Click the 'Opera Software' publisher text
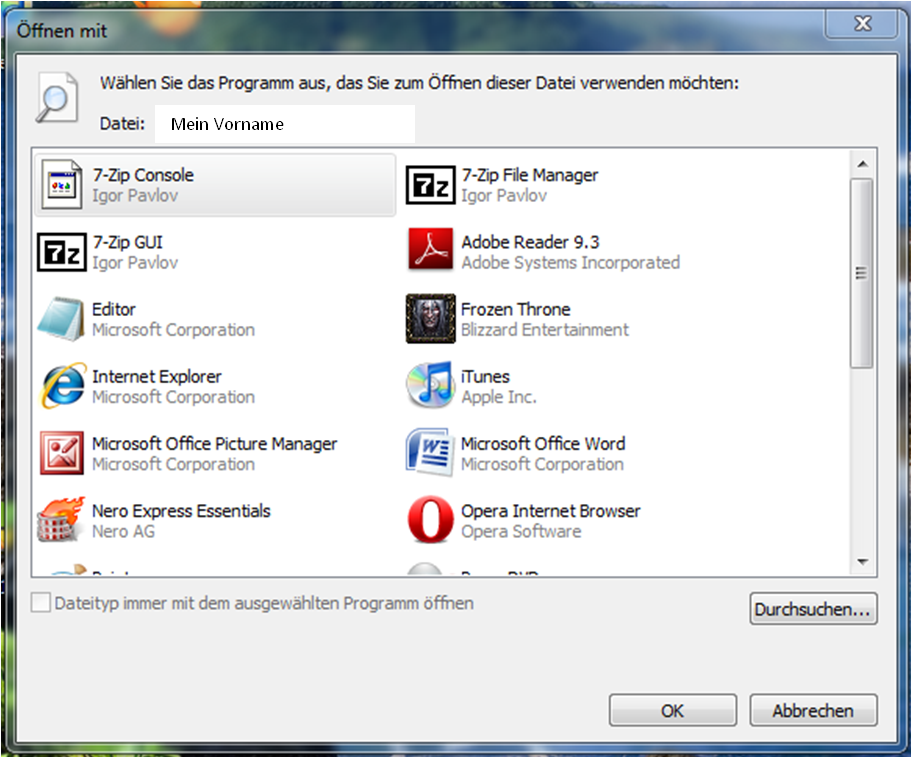912x758 pixels. point(521,532)
